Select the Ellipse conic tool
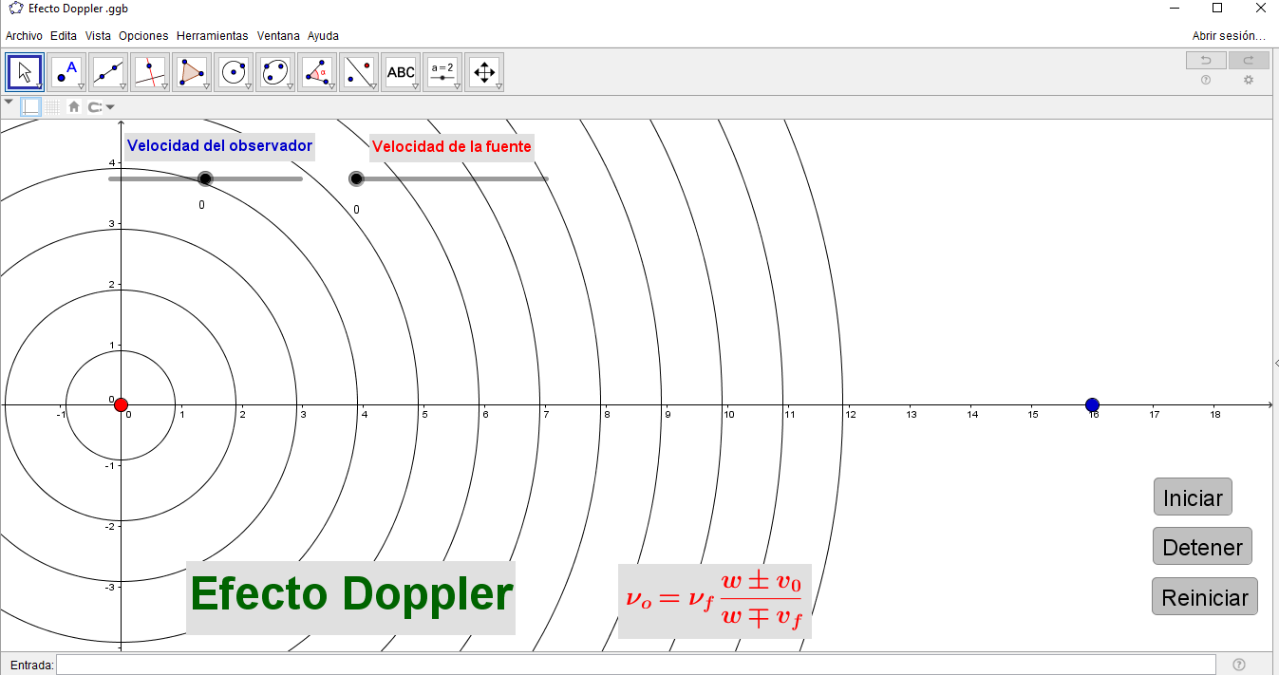 tap(275, 72)
